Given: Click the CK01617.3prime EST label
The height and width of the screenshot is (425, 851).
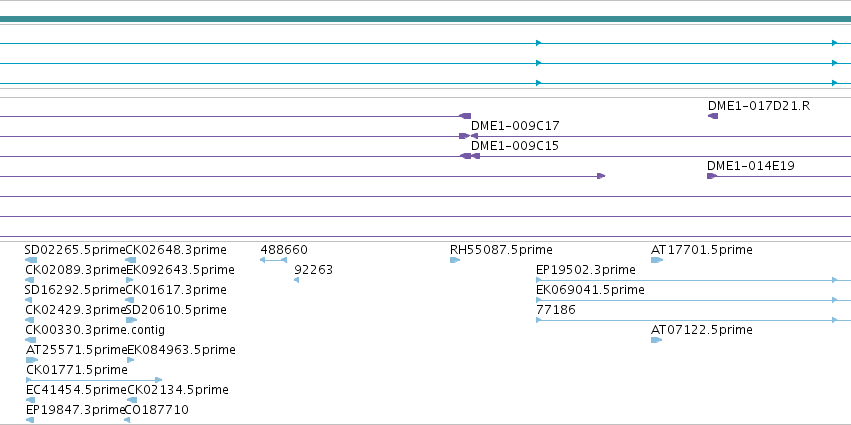Looking at the screenshot, I should [x=176, y=290].
